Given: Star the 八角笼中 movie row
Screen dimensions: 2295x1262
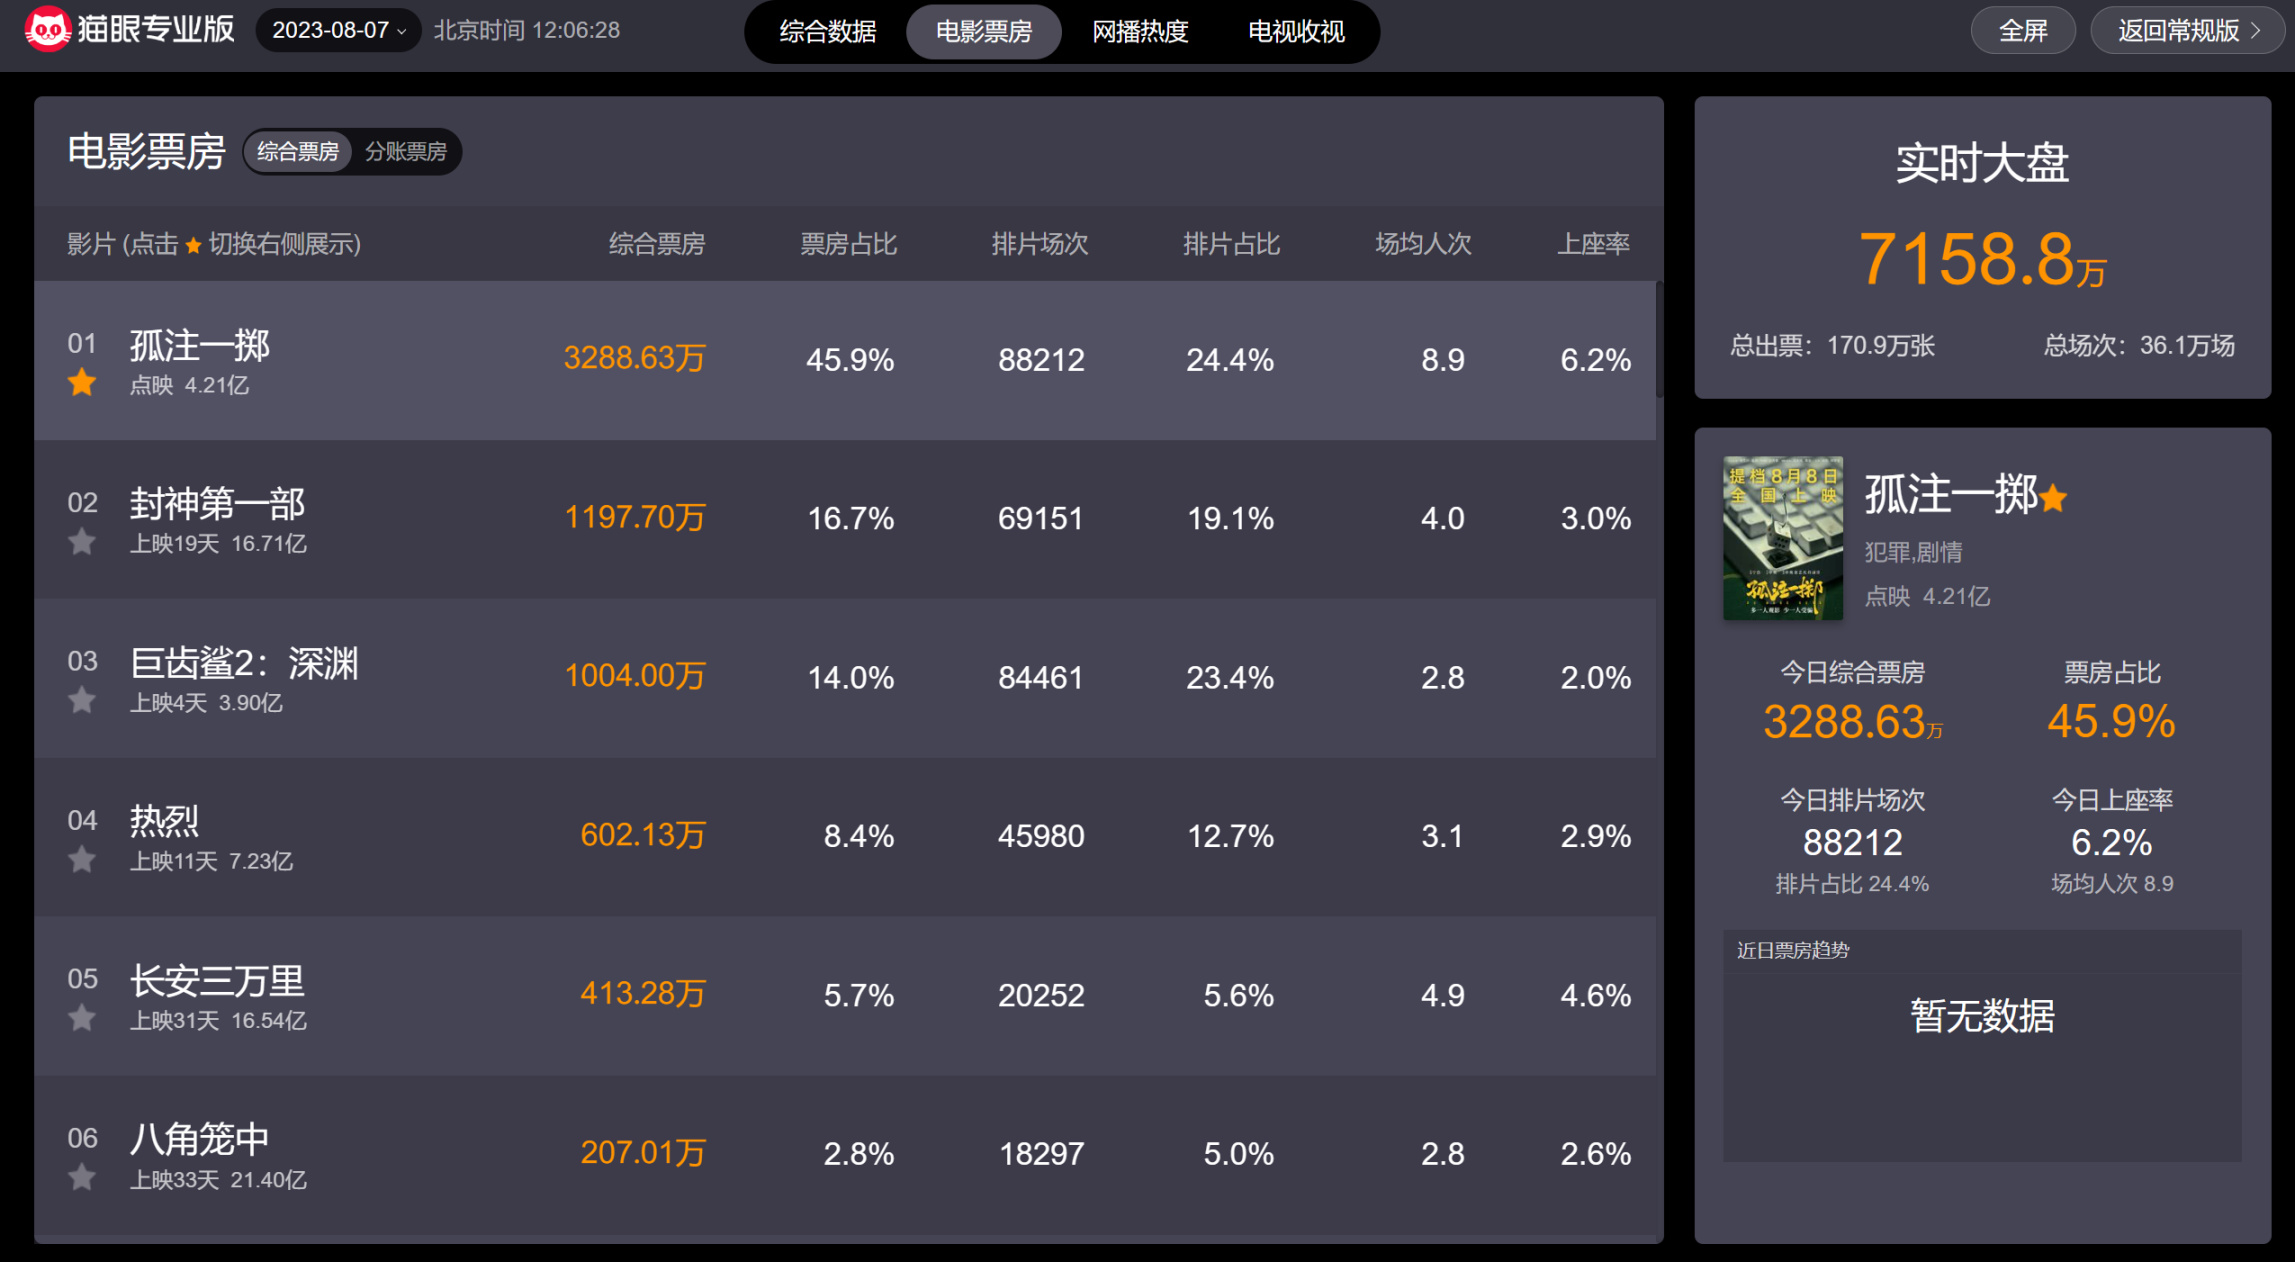Looking at the screenshot, I should point(82,1177).
